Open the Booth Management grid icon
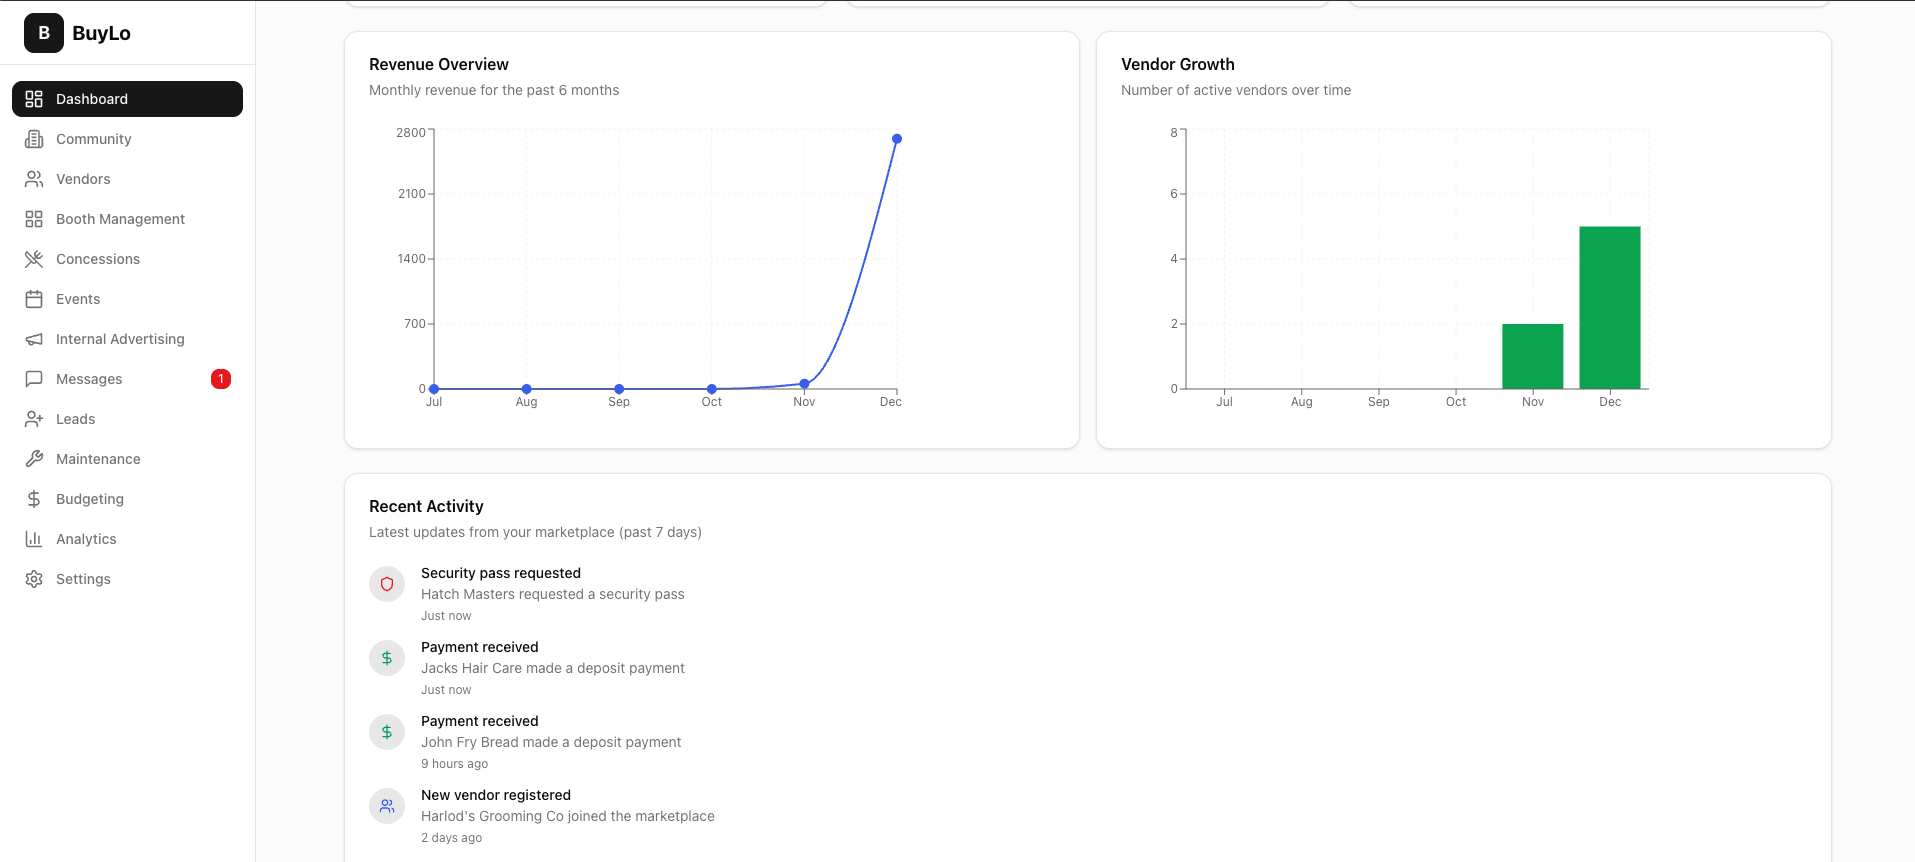The width and height of the screenshot is (1915, 862). (34, 218)
